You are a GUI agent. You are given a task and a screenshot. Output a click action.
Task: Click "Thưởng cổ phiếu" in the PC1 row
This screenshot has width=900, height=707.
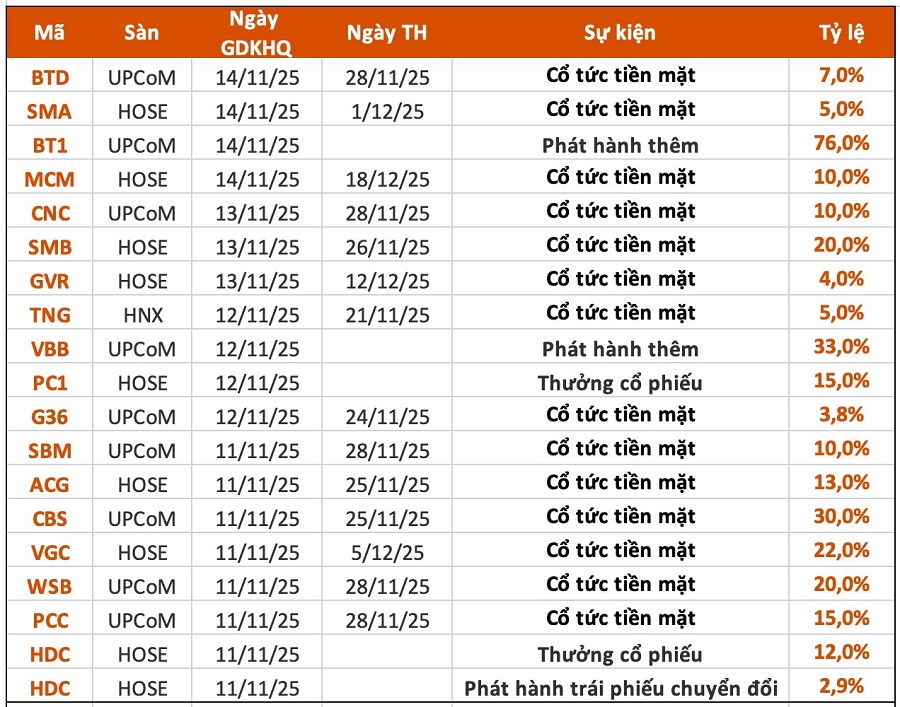point(621,383)
